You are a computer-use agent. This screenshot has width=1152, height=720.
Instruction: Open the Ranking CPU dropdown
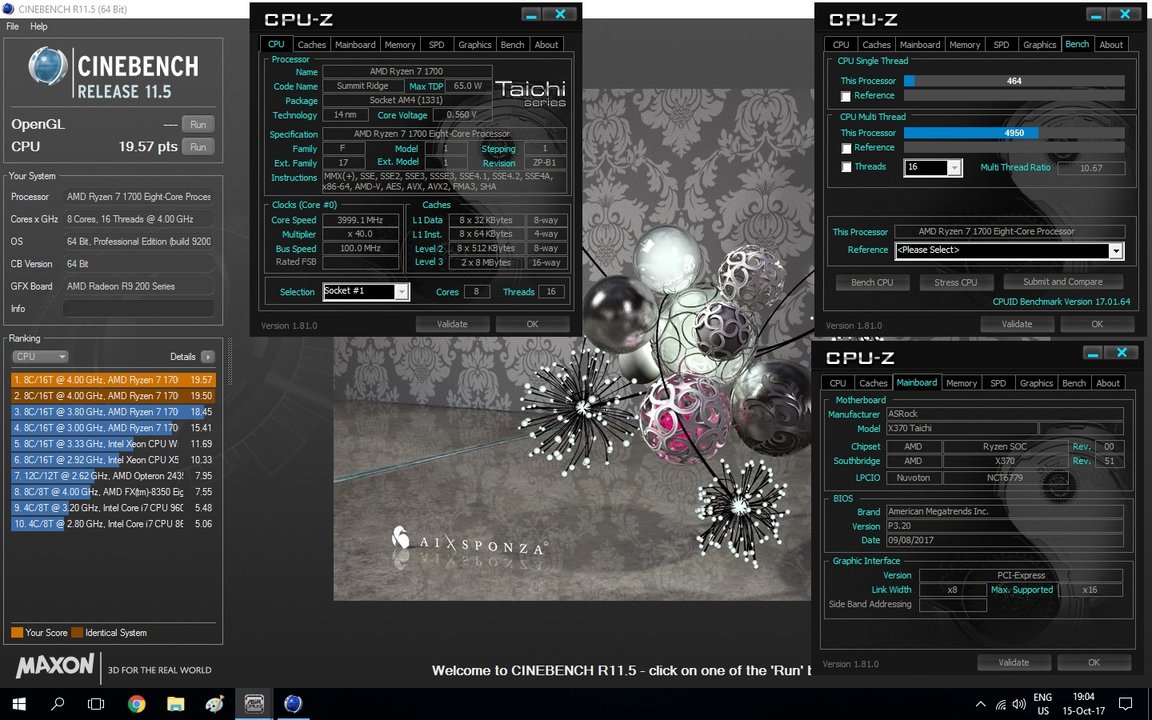(x=40, y=356)
